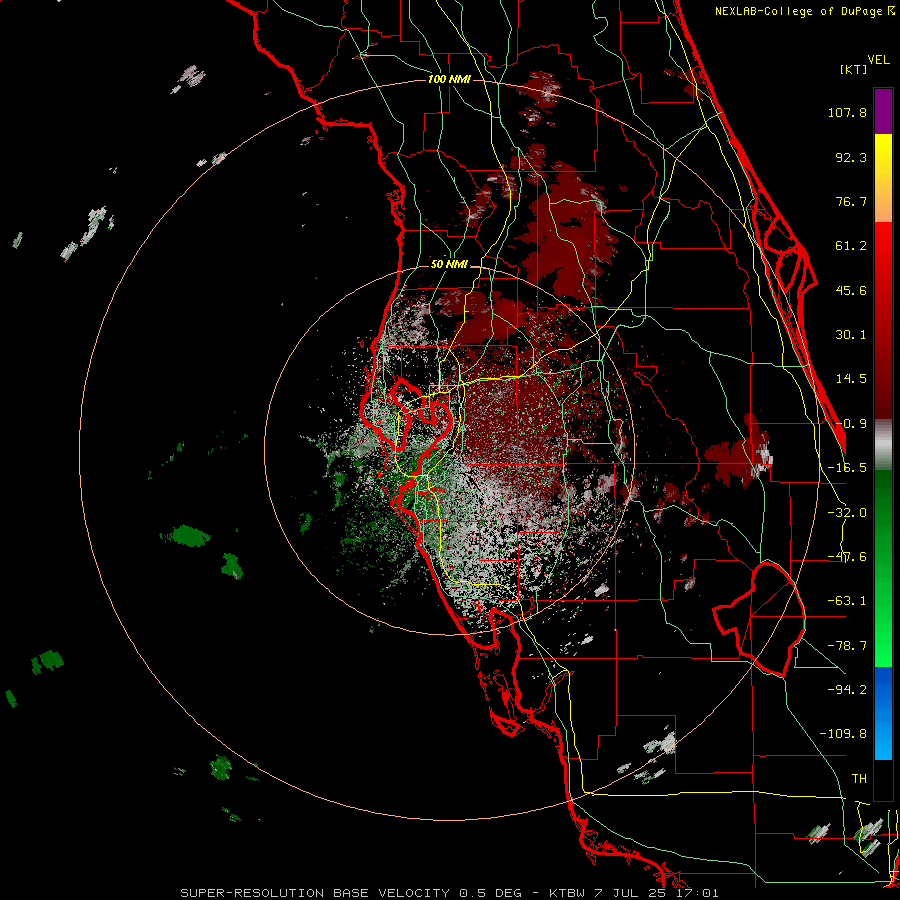Screen dimensions: 900x900
Task: Select the 92.3 velocity scale value
Action: [851, 157]
